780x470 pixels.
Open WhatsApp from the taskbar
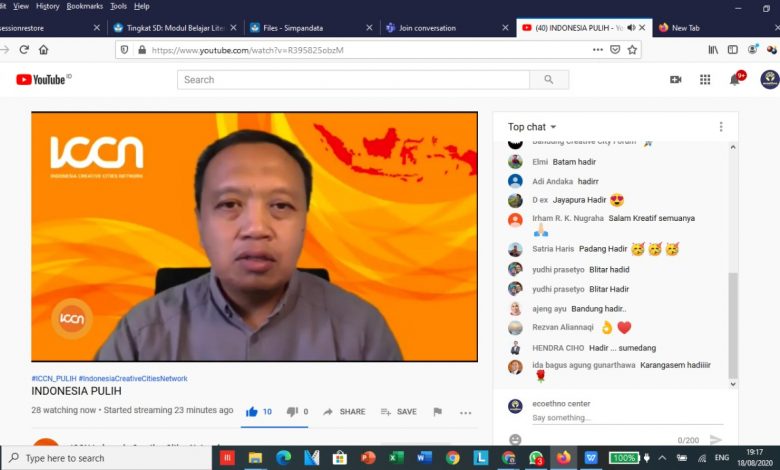(536, 458)
